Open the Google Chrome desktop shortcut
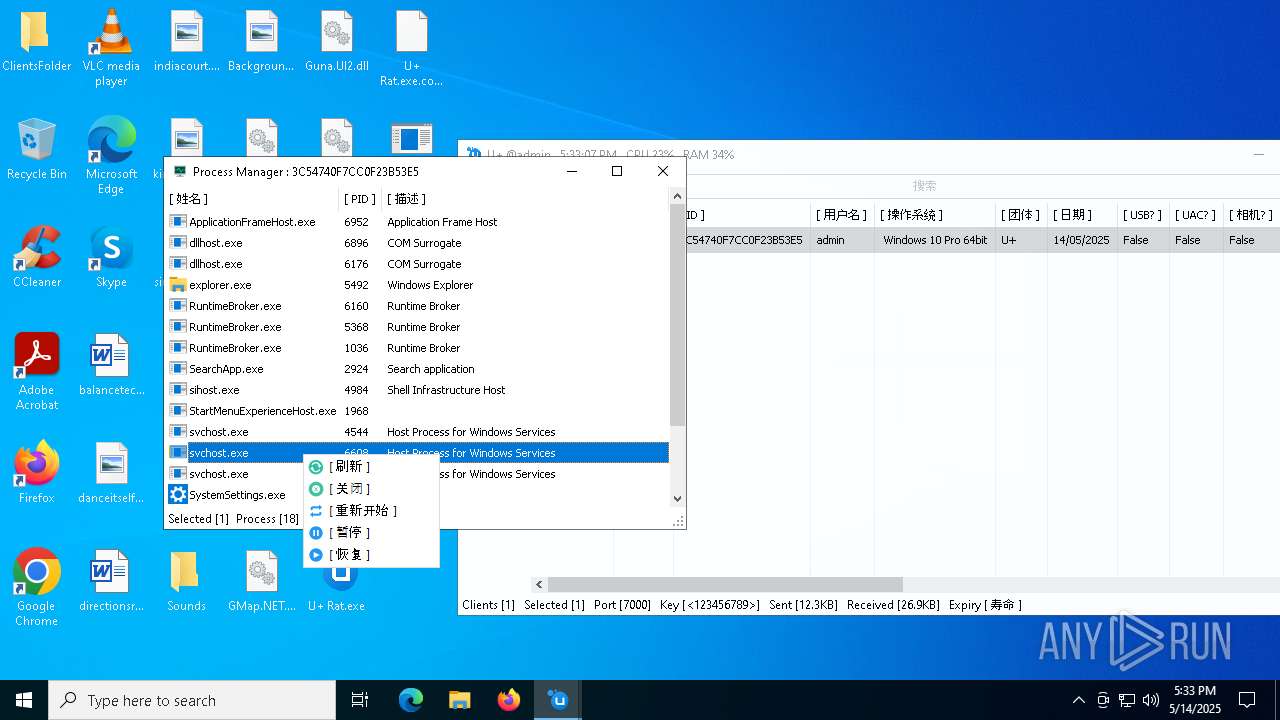 click(36, 588)
